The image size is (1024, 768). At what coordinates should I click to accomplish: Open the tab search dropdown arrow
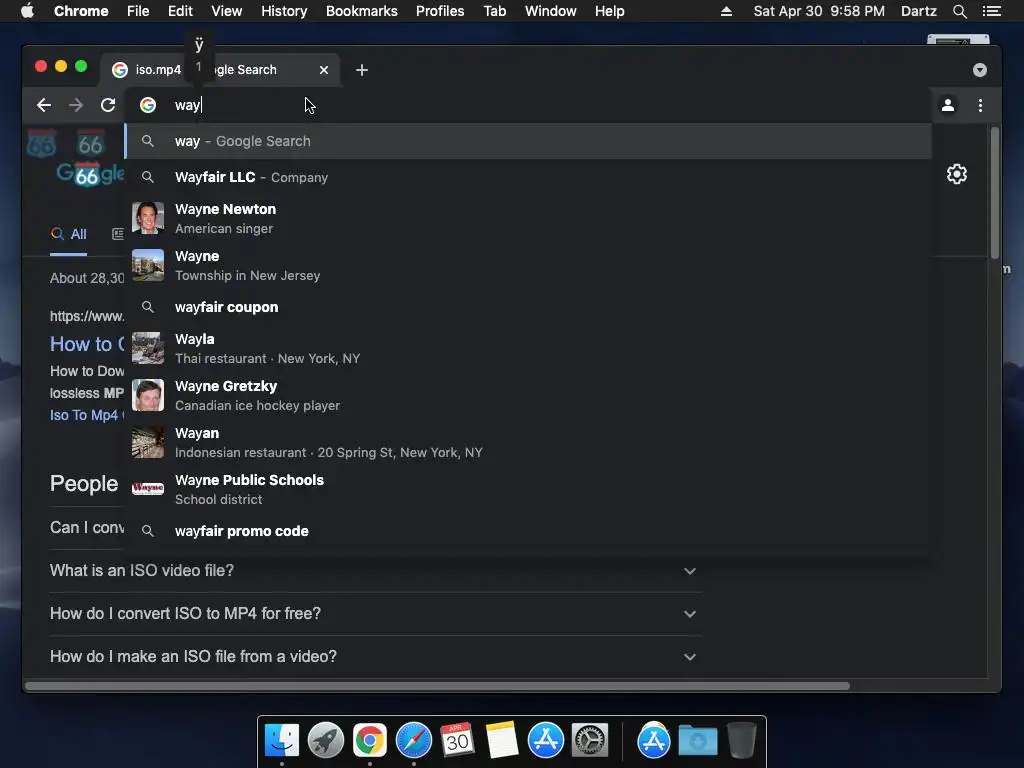(x=980, y=70)
